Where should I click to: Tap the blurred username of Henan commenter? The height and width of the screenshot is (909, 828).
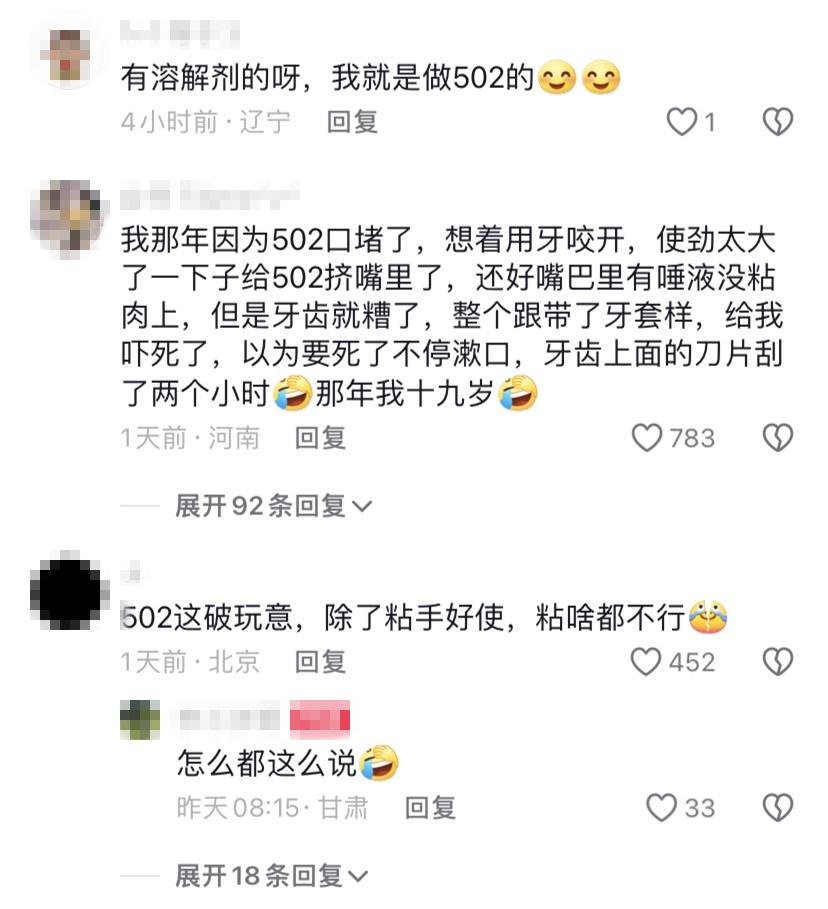pos(210,194)
